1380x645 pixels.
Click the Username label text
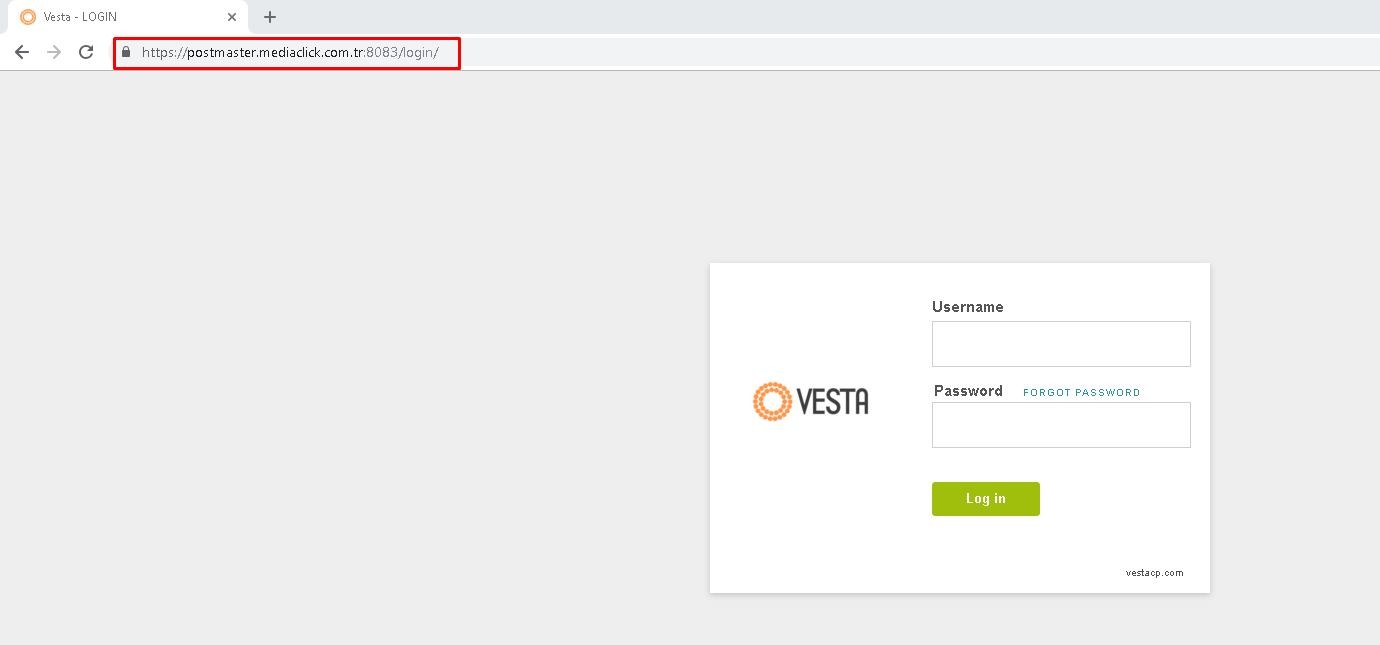967,307
